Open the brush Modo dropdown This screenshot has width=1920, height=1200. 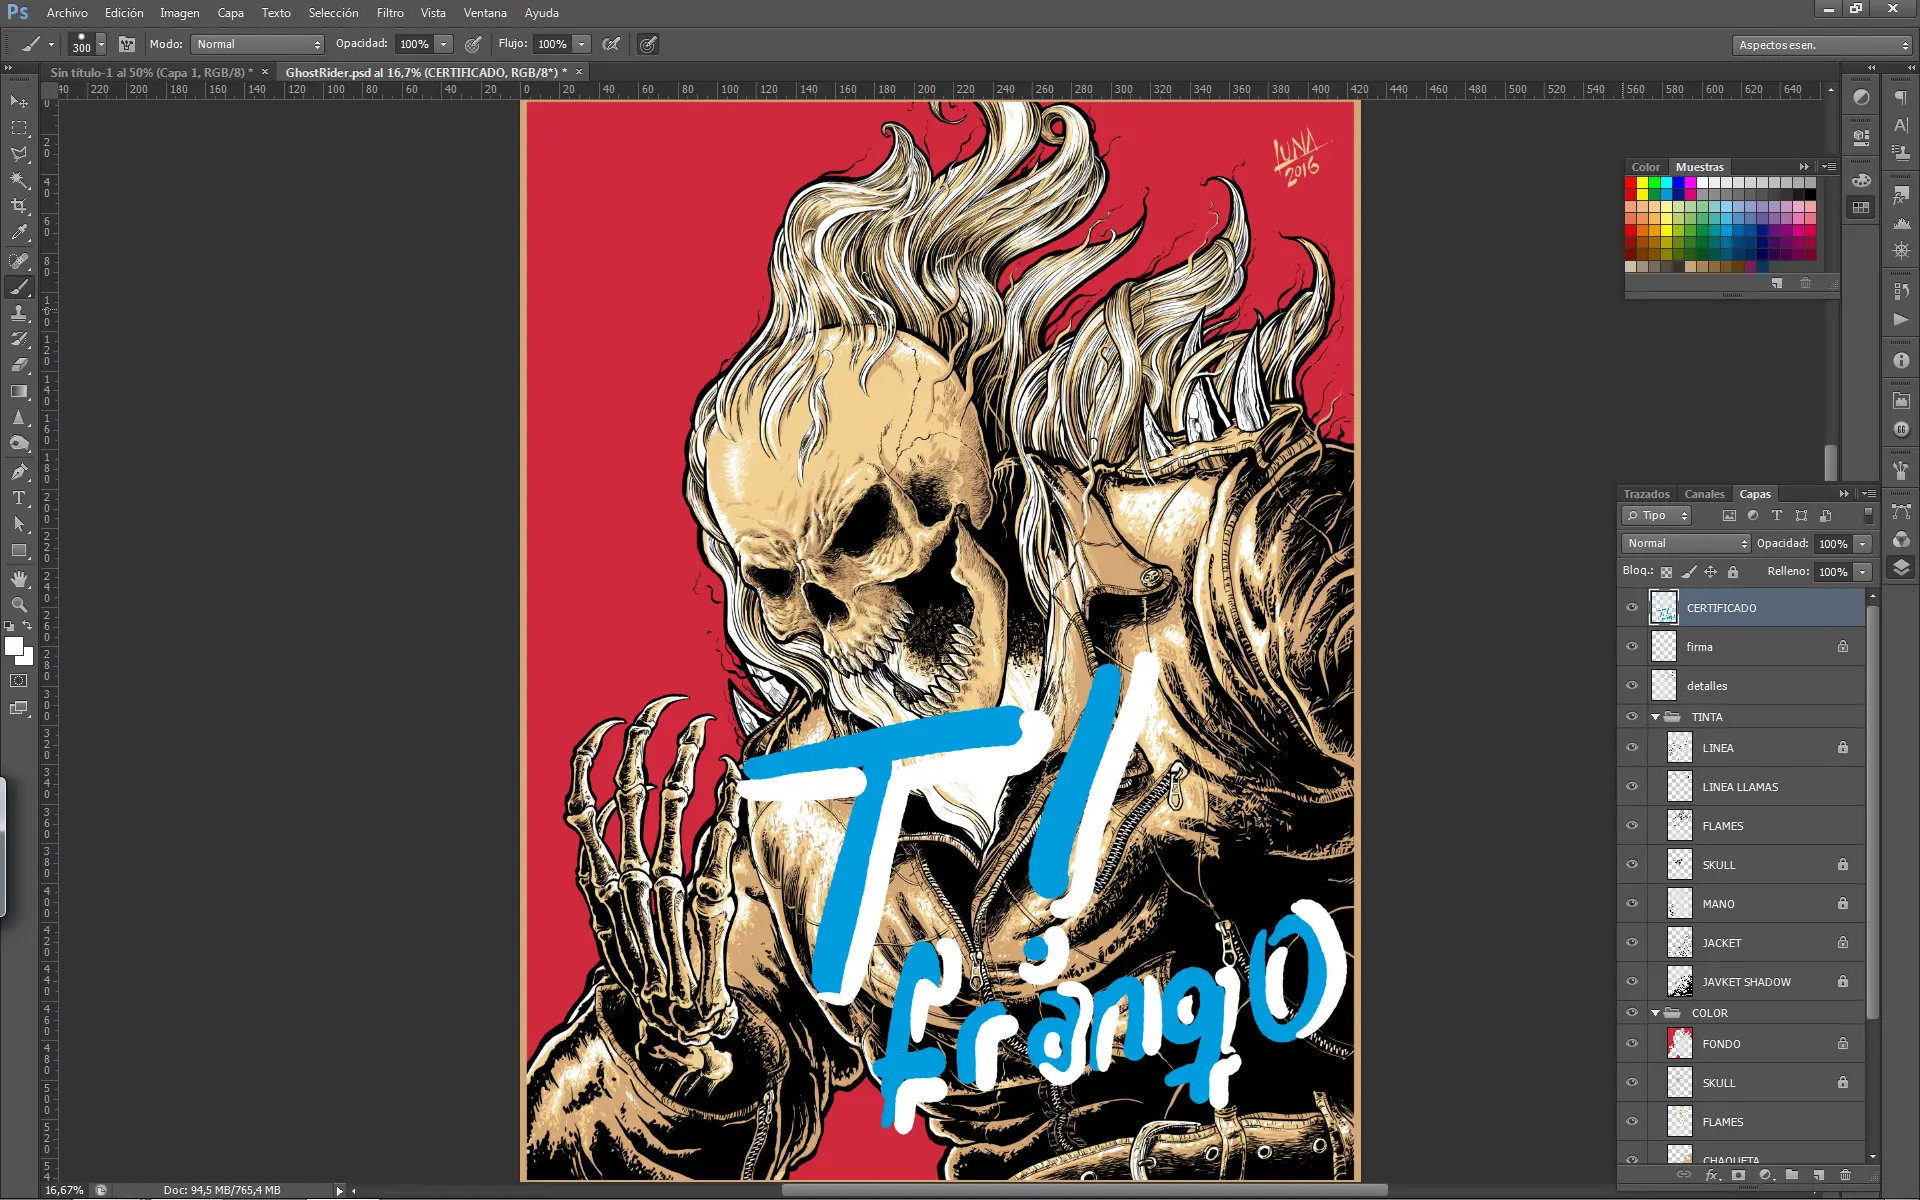click(x=259, y=44)
